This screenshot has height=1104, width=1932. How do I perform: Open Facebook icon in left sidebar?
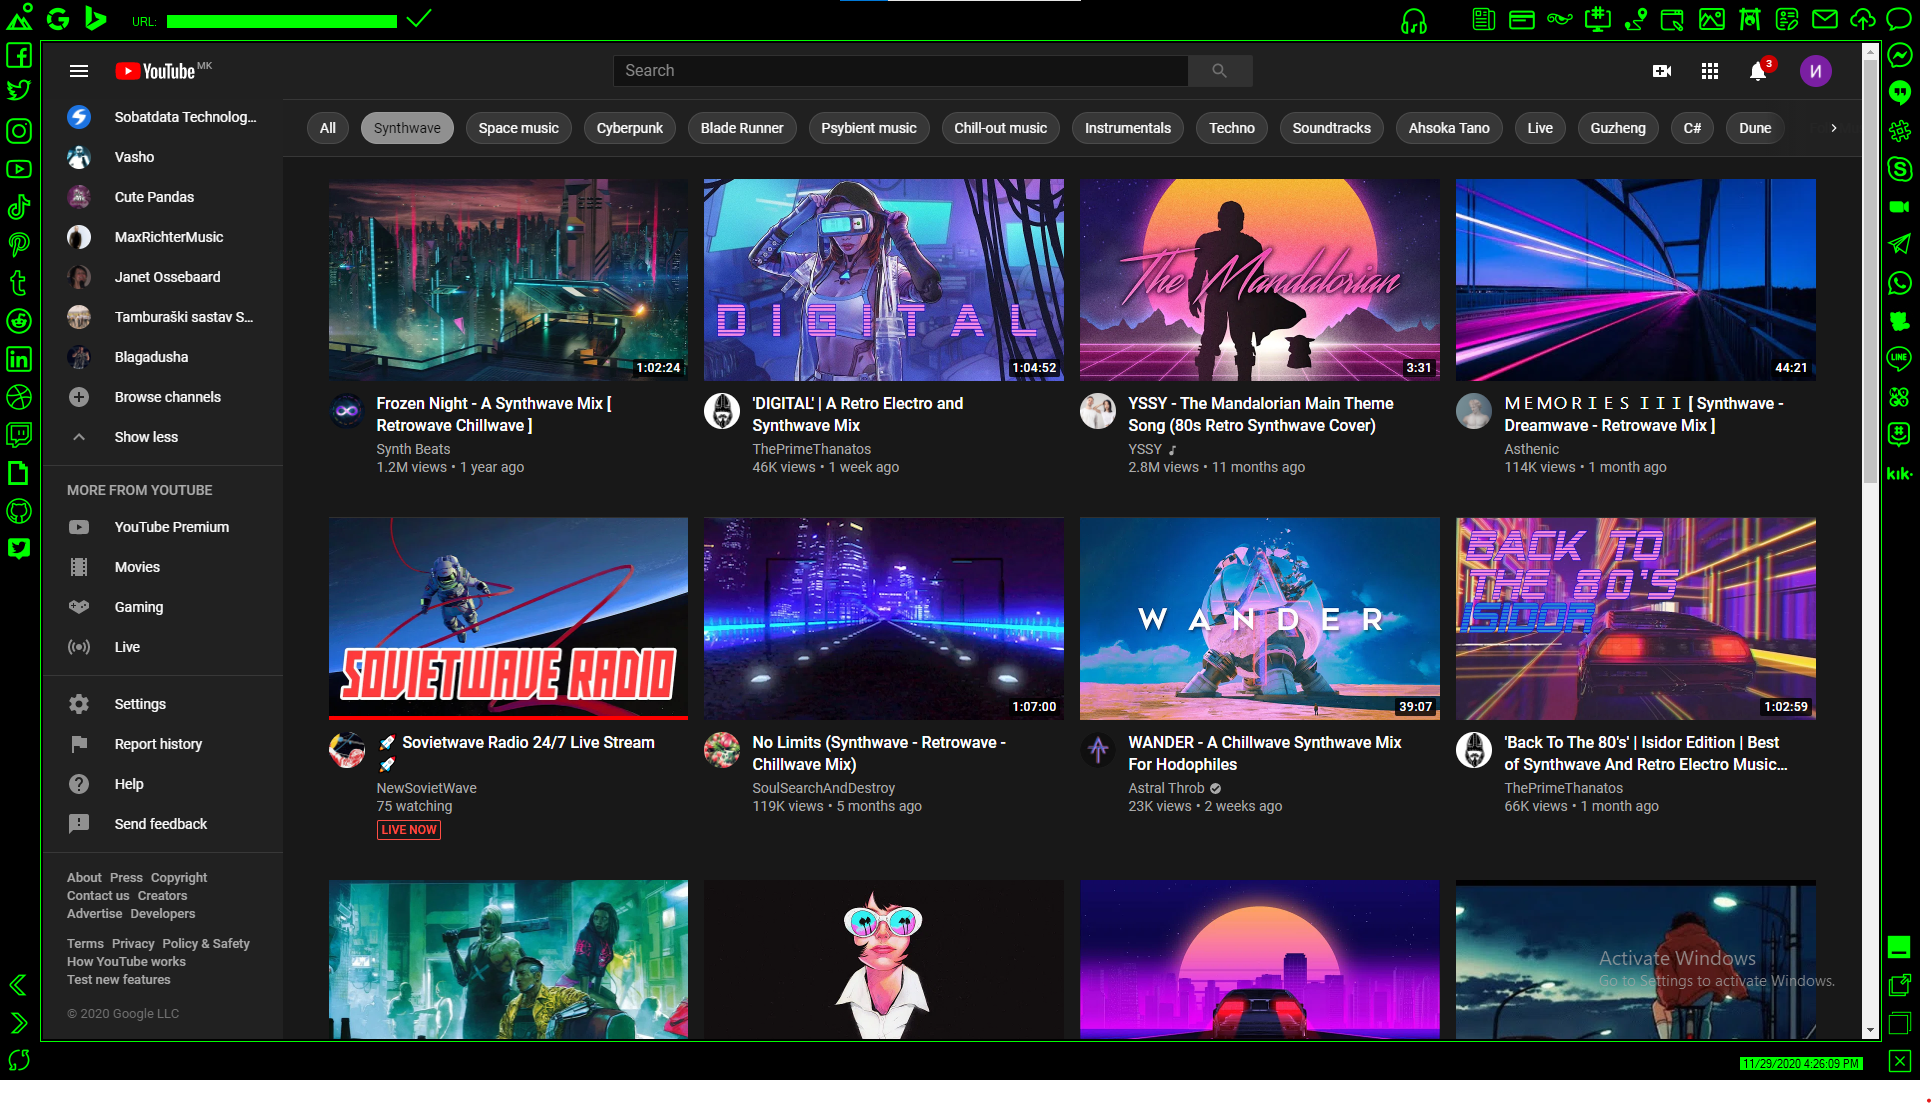coord(19,55)
